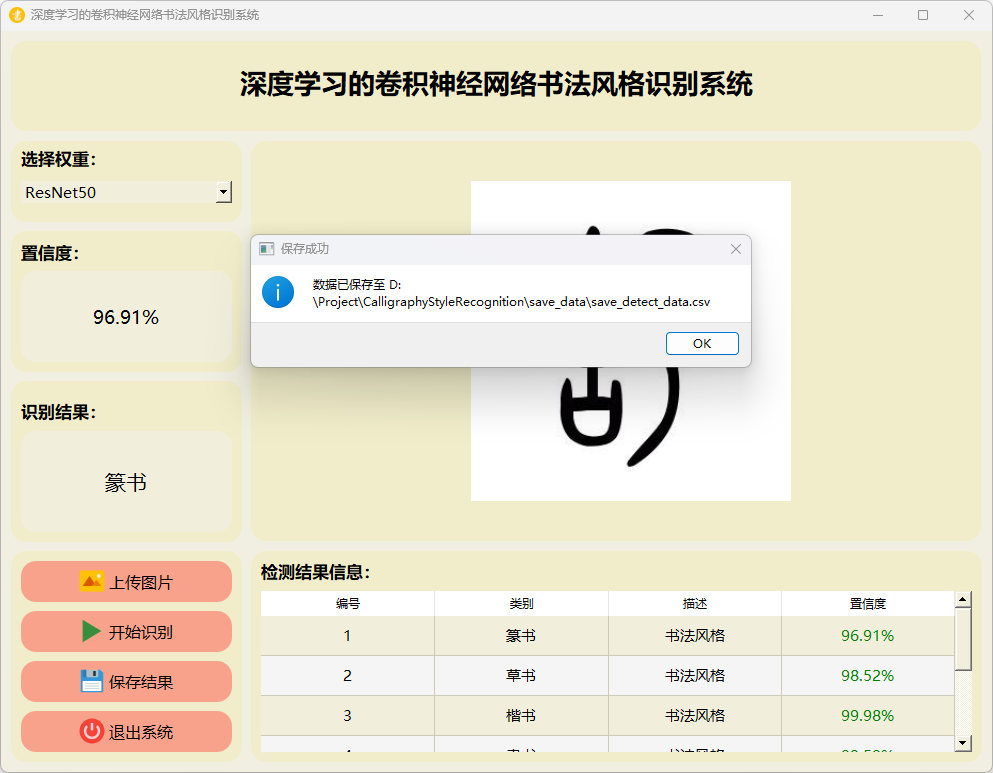The width and height of the screenshot is (993, 773).
Task: Click the 类别 column header
Action: tap(520, 604)
